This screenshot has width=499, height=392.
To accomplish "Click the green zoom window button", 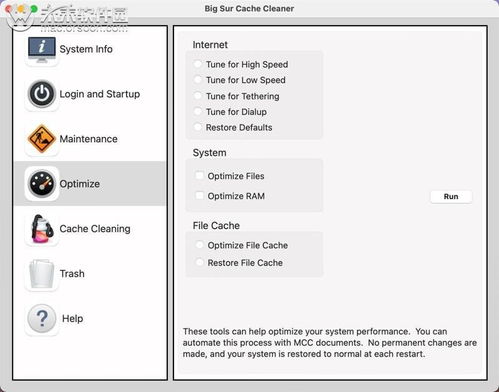I will point(33,9).
